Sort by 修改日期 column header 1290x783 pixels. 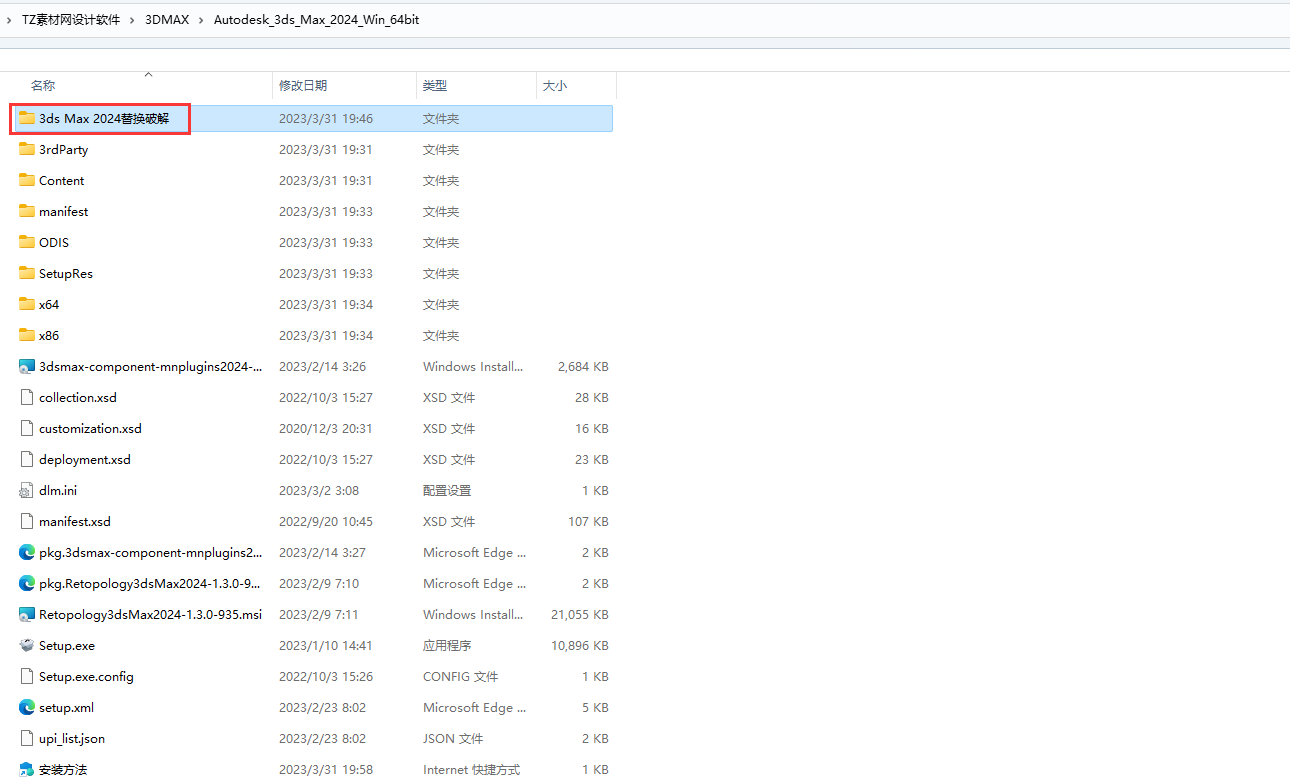tap(303, 86)
